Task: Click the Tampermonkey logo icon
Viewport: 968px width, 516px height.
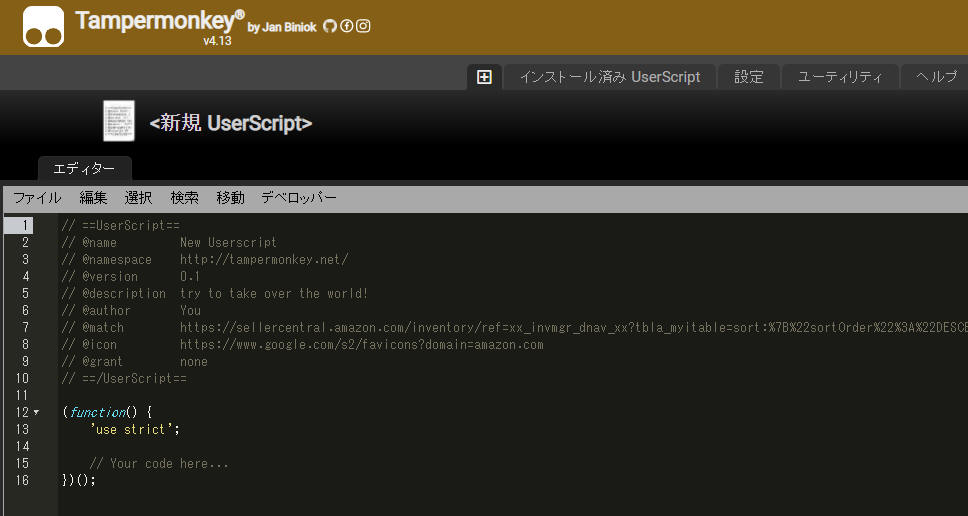Action: pos(43,27)
